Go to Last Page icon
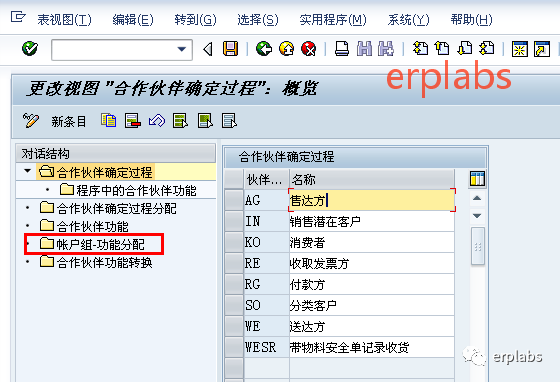This screenshot has width=560, height=382. pyautogui.click(x=487, y=49)
